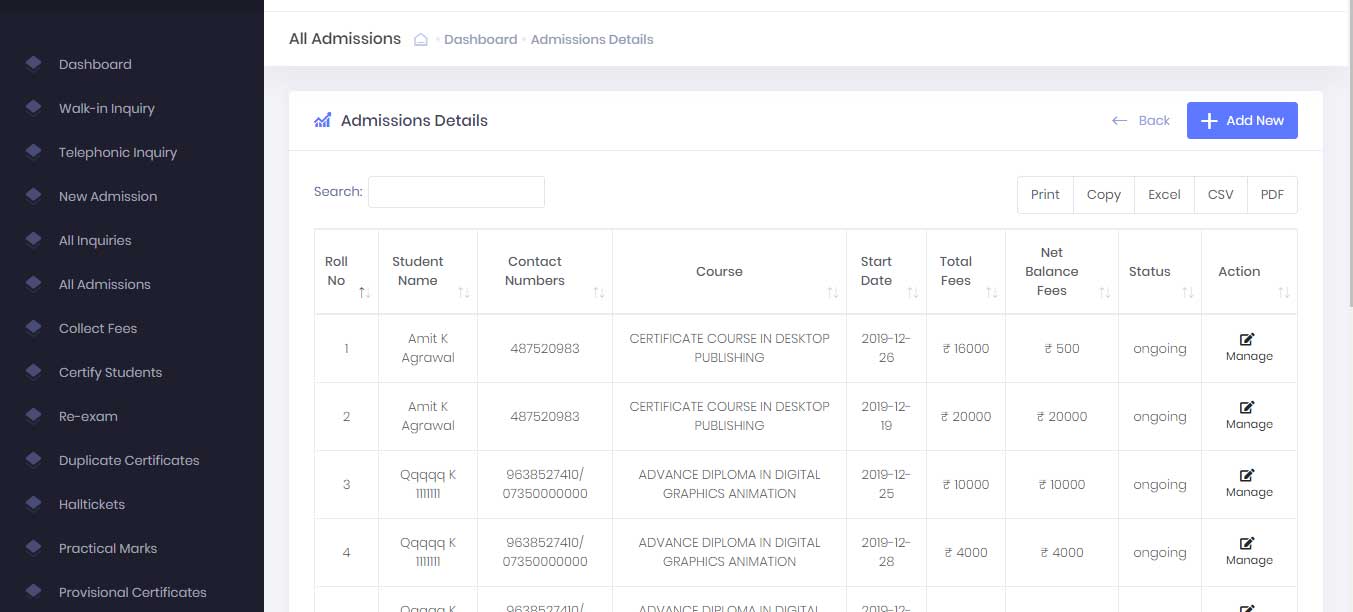Click the diamond icon beside Telephonic Inquiry
The height and width of the screenshot is (612, 1353).
(x=33, y=152)
